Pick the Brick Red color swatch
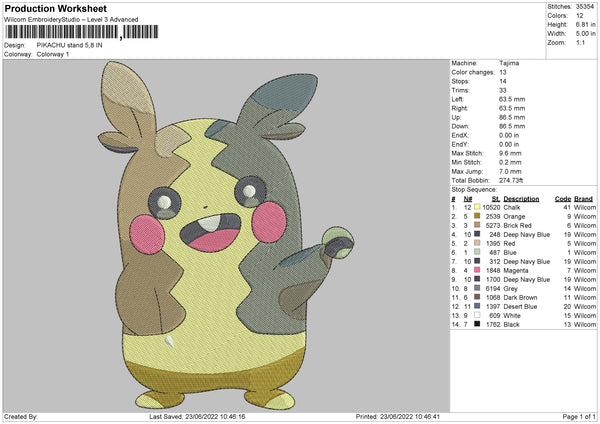 pos(477,225)
